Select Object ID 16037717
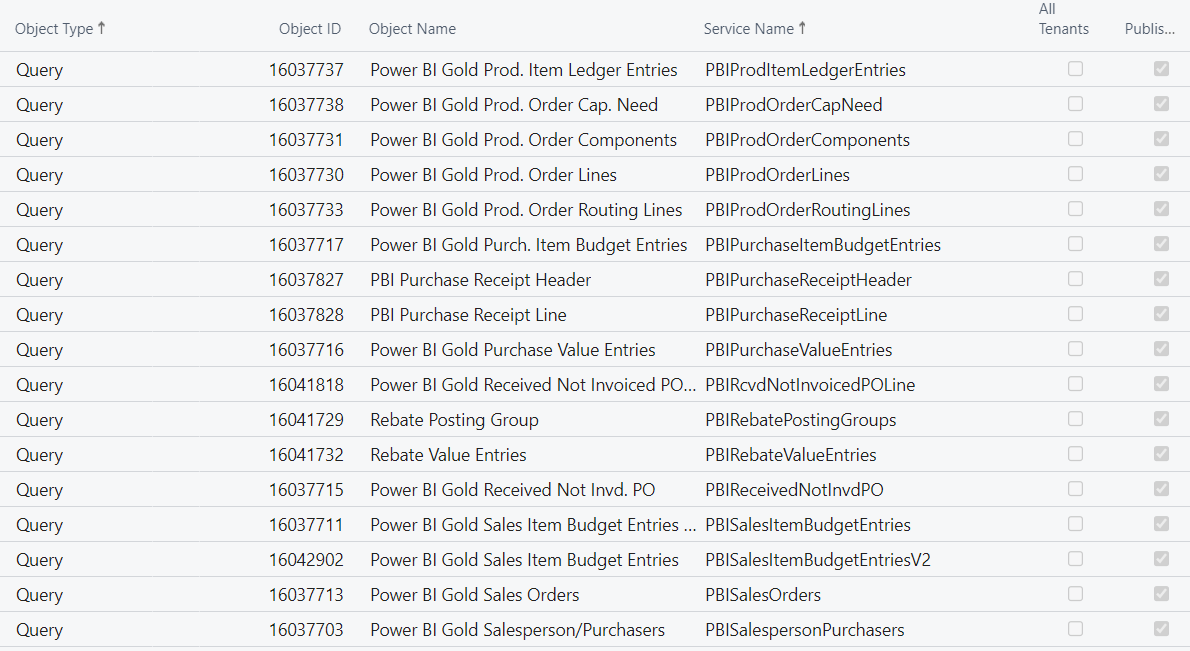 click(306, 245)
